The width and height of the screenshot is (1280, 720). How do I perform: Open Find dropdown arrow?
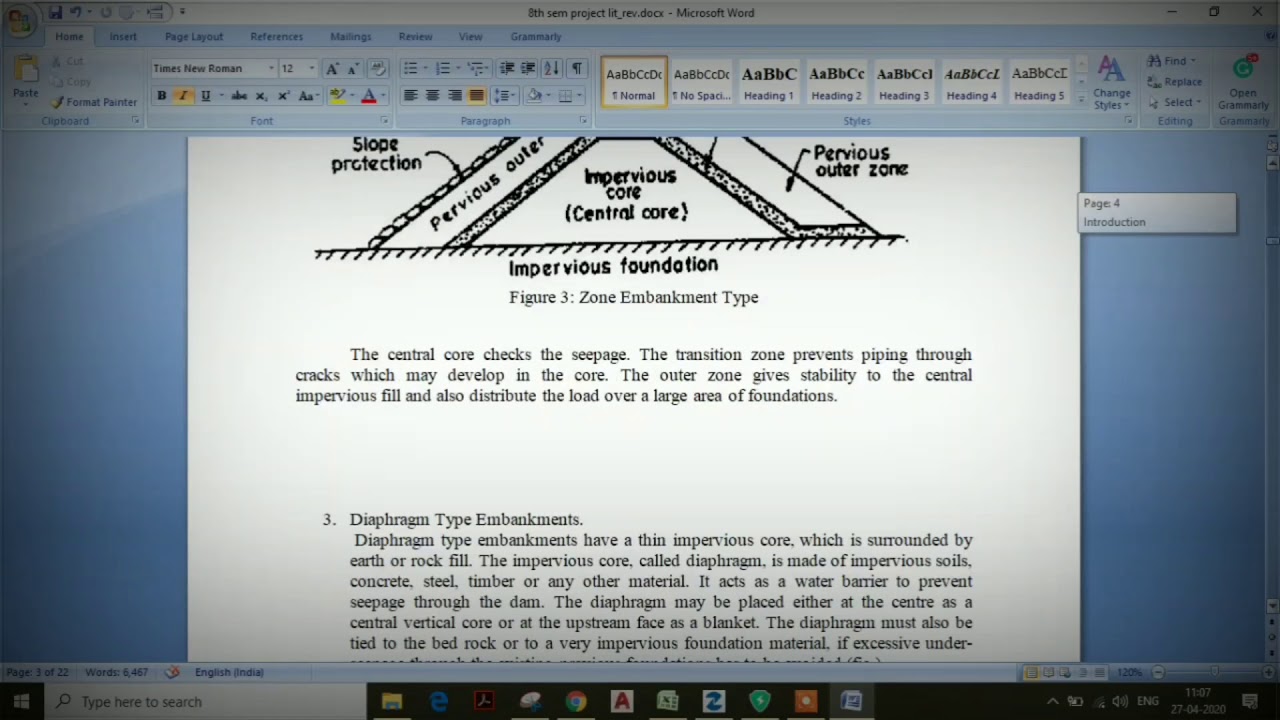1193,61
